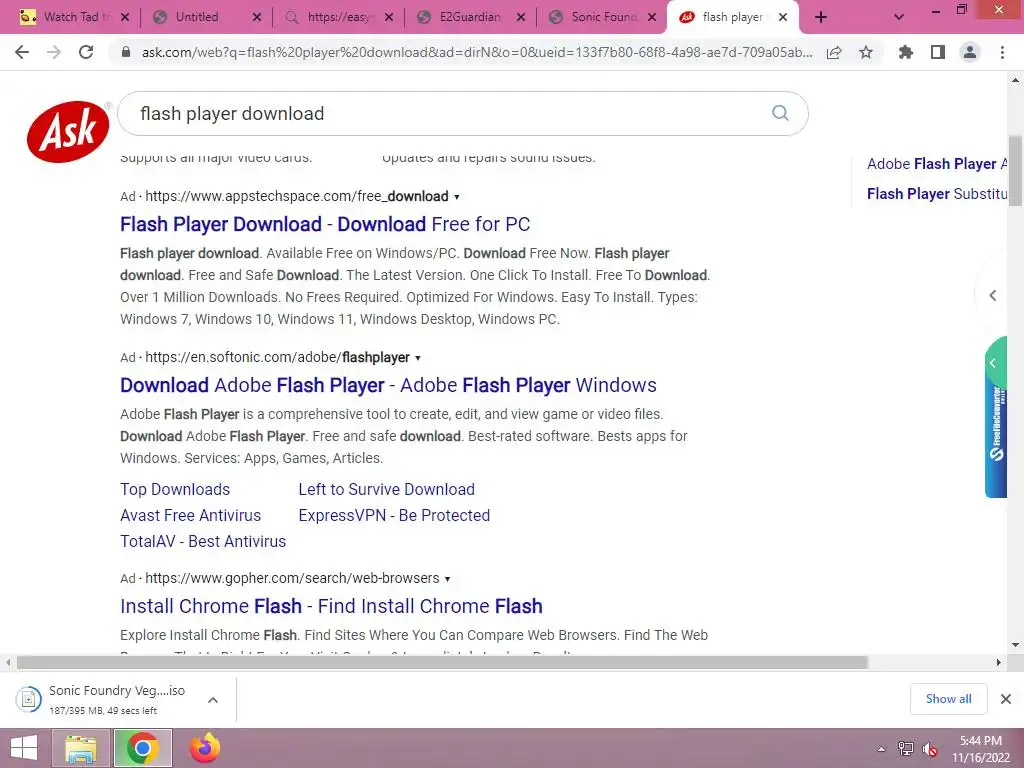Open download options caret for iso file

pyautogui.click(x=212, y=699)
